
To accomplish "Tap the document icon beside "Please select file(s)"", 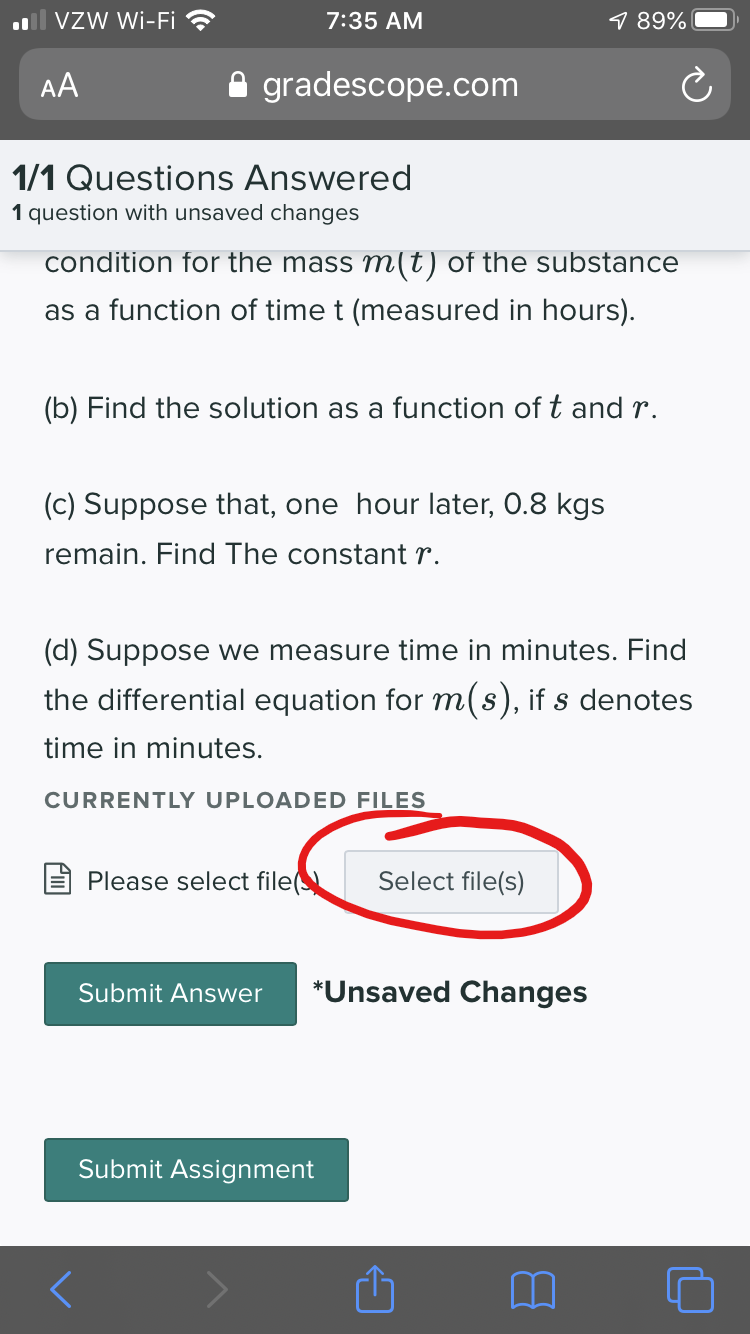I will (57, 881).
